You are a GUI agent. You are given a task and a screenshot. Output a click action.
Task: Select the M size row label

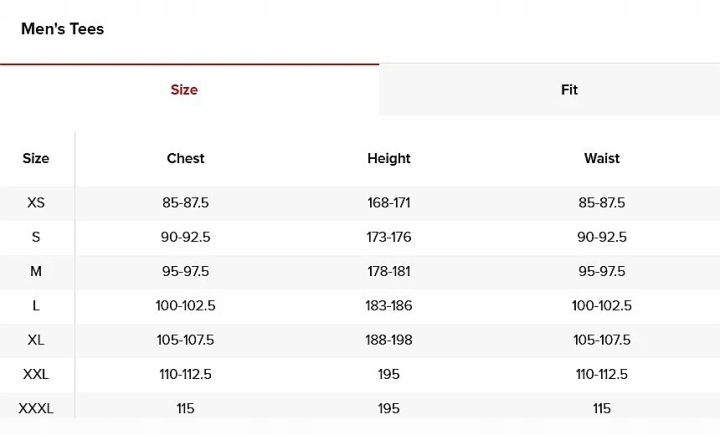click(36, 271)
